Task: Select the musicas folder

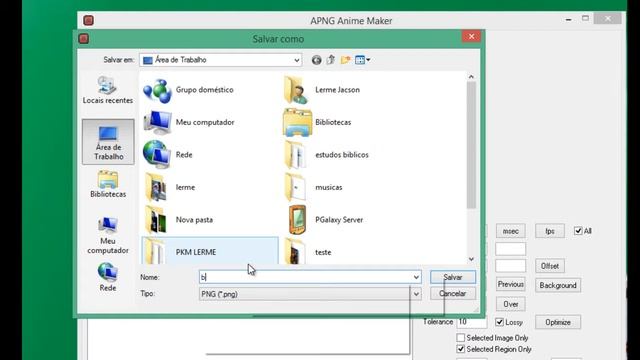Action: tap(313, 187)
